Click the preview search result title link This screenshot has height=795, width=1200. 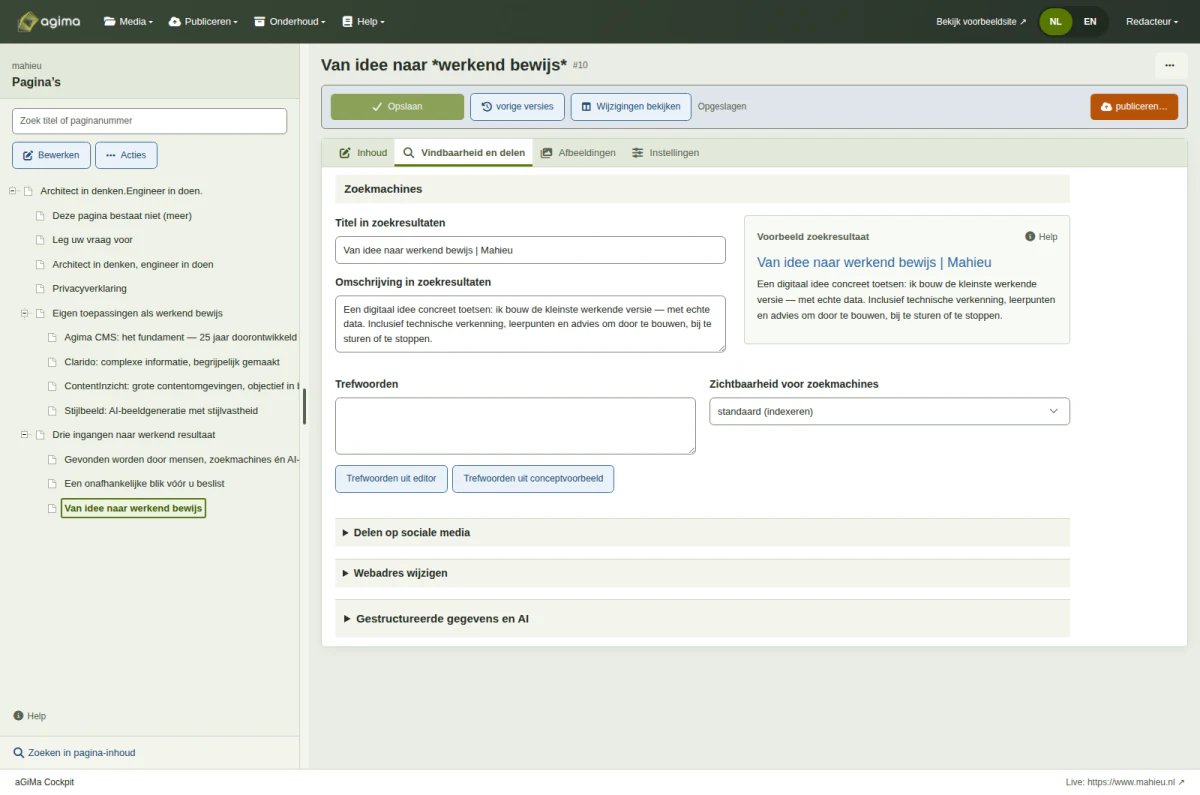(874, 262)
